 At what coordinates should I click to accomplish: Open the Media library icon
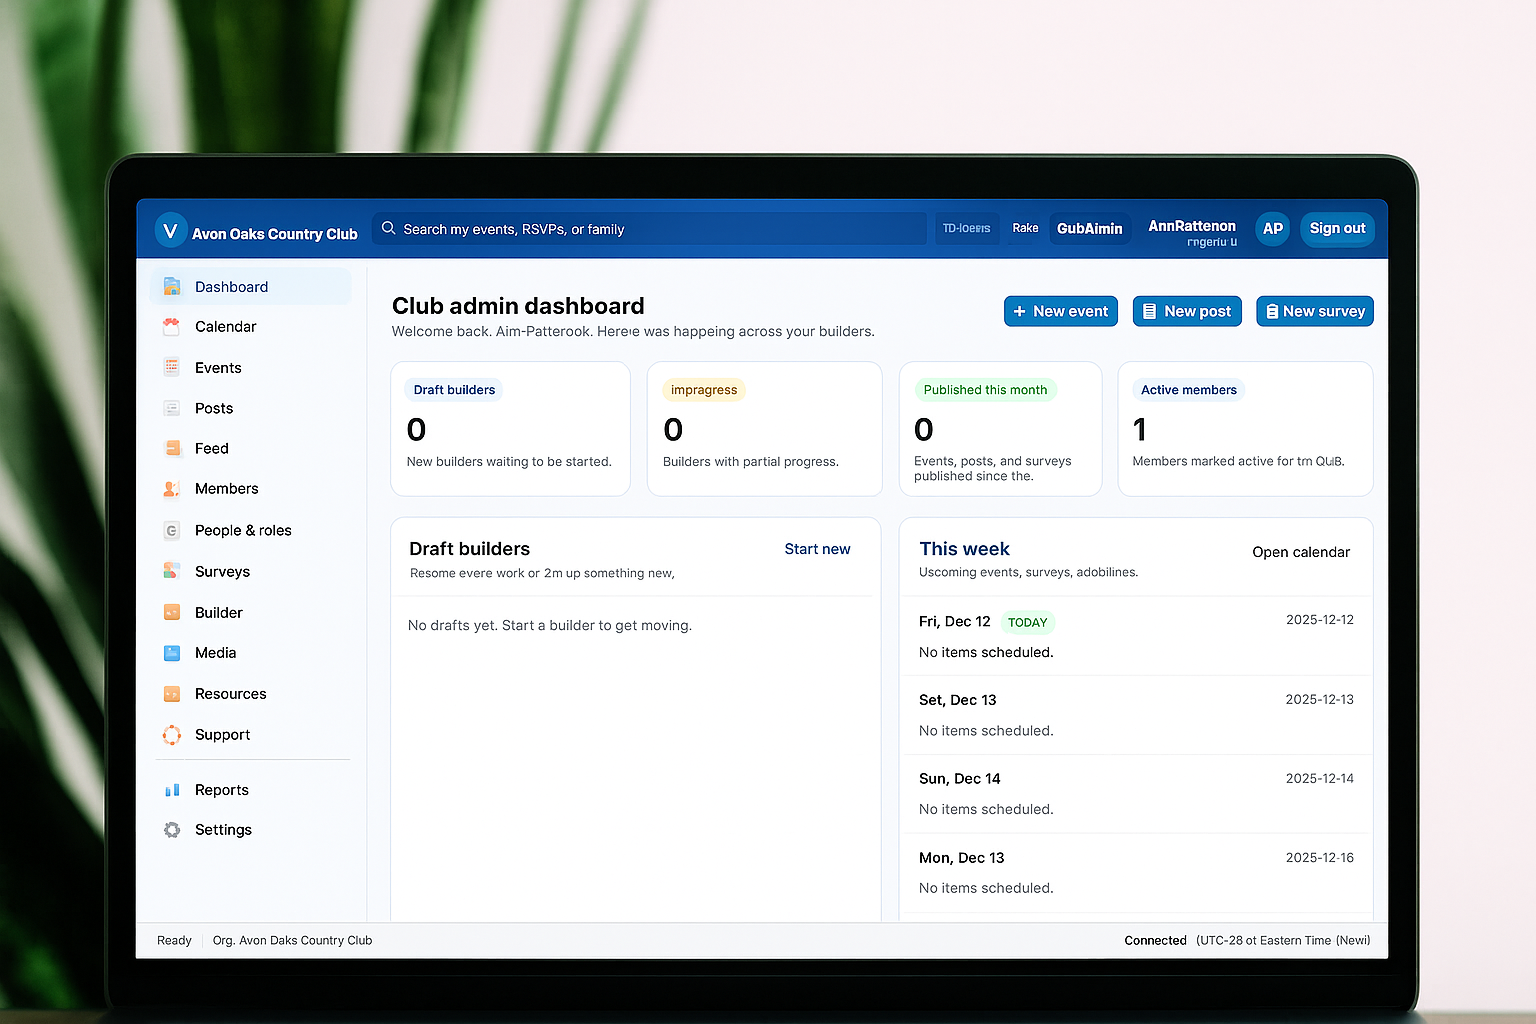click(x=171, y=653)
